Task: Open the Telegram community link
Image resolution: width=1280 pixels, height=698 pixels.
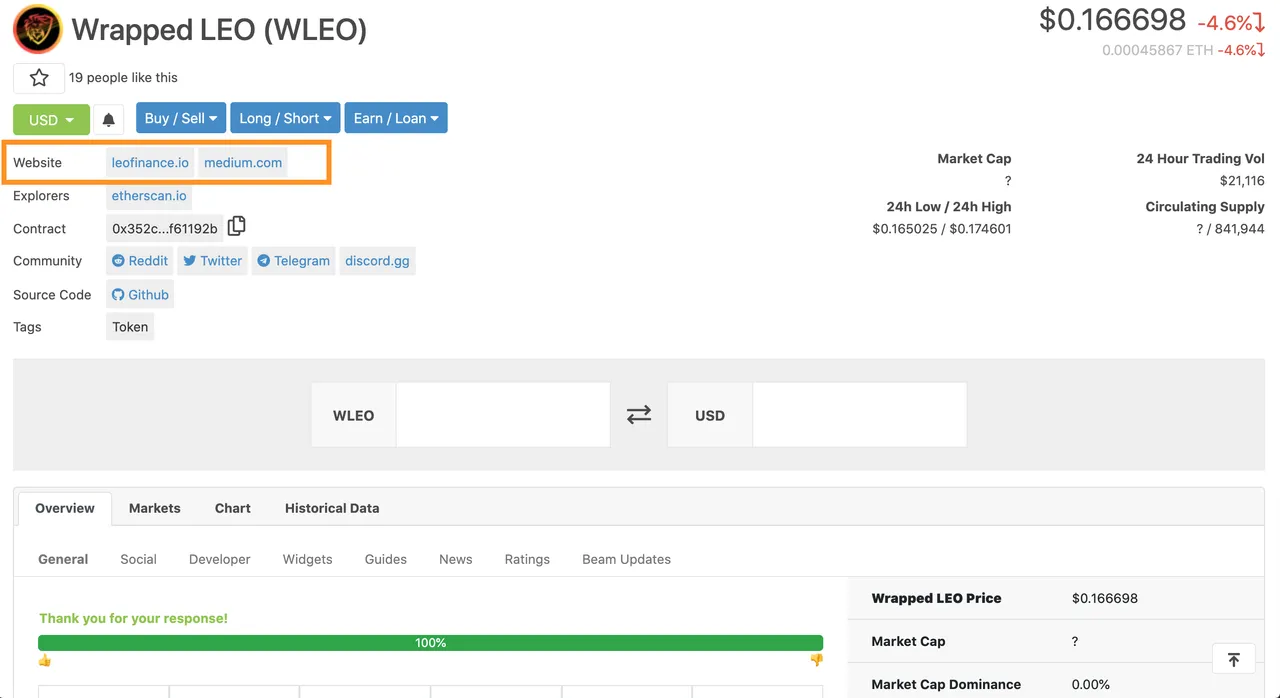Action: (x=293, y=261)
